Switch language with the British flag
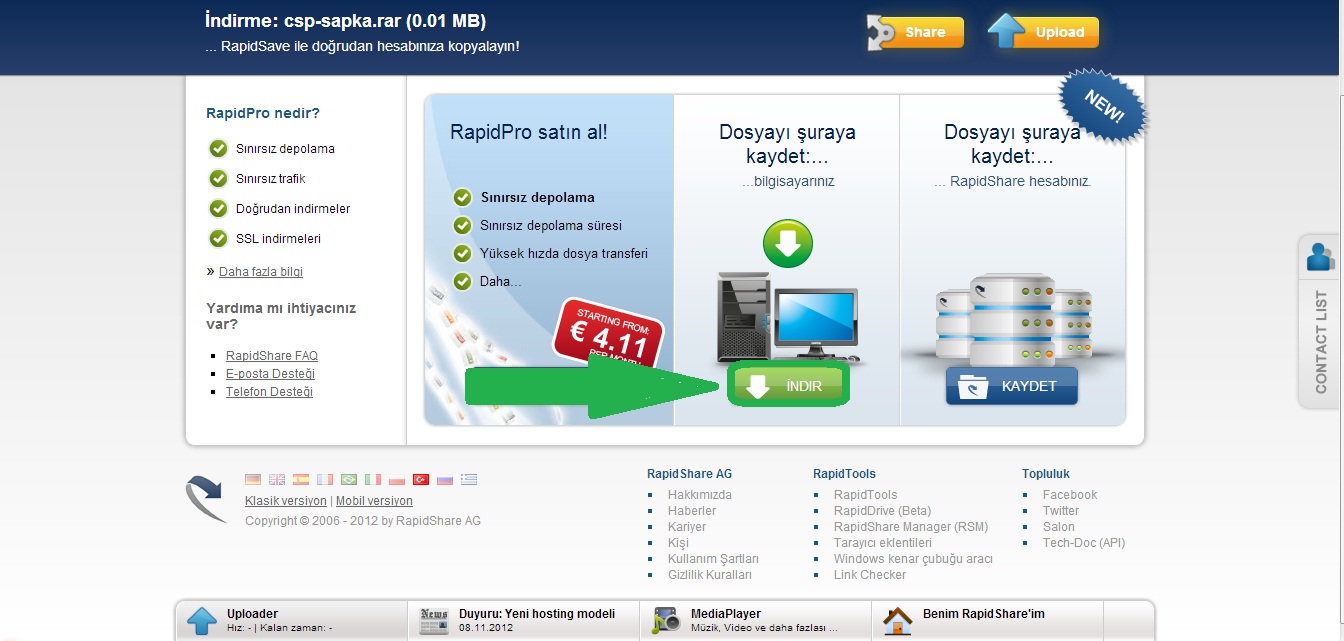This screenshot has height=641, width=1344. (x=277, y=480)
